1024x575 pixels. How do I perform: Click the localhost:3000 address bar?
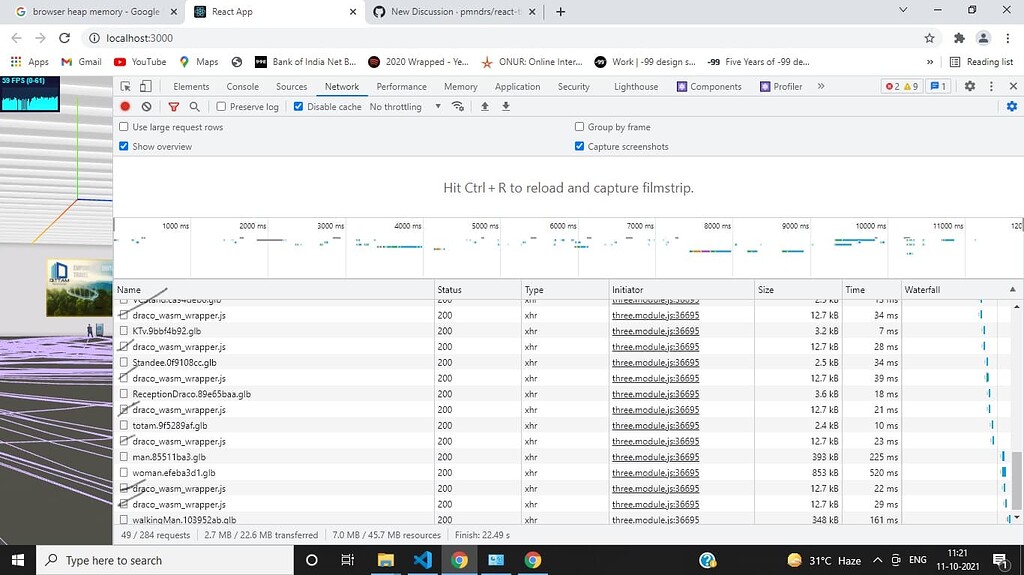coord(503,38)
